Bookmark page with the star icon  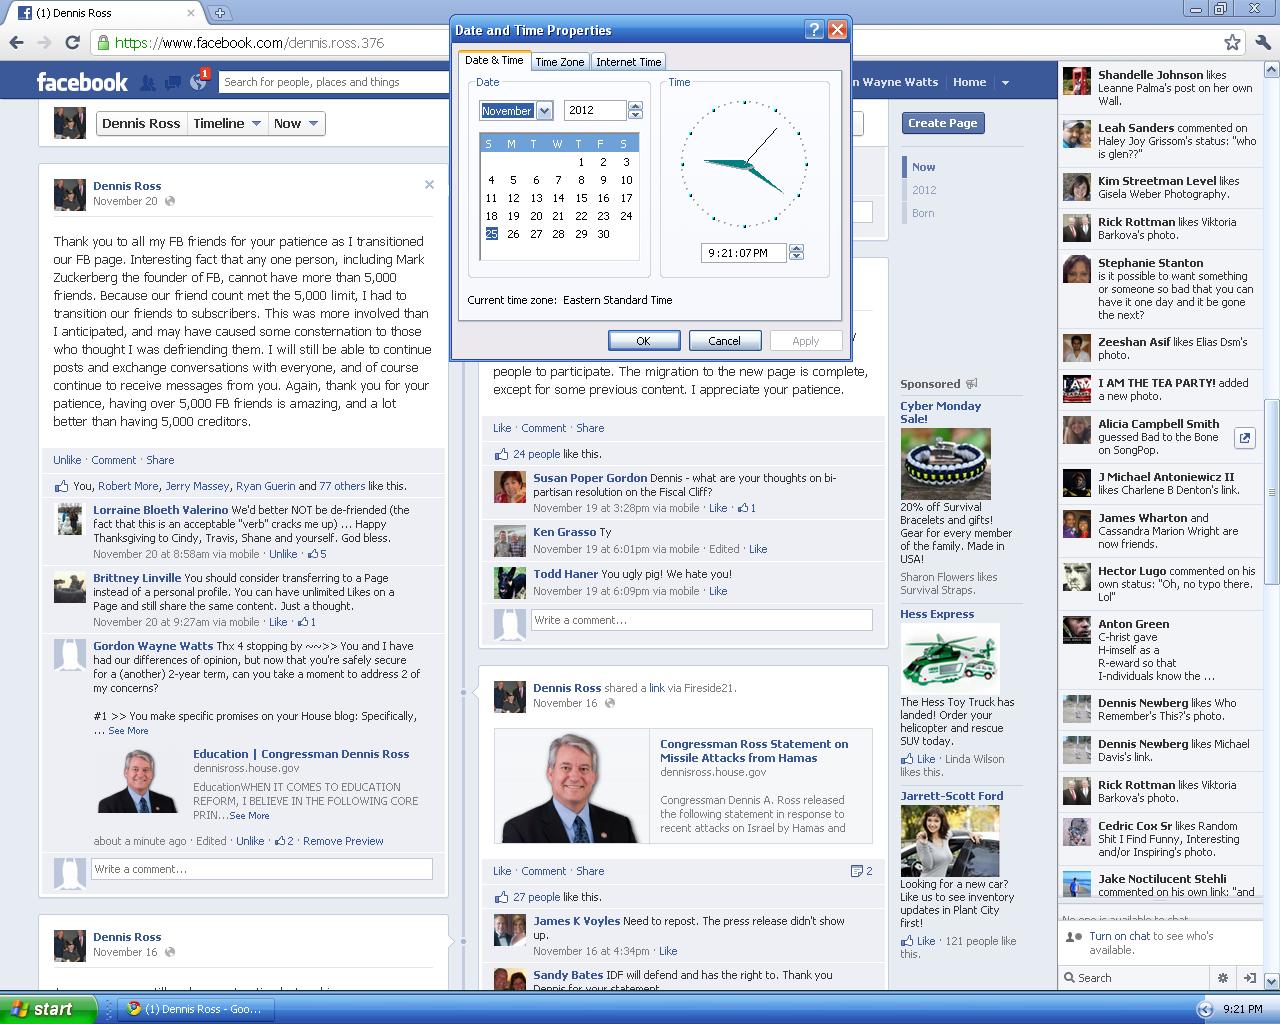(1232, 42)
